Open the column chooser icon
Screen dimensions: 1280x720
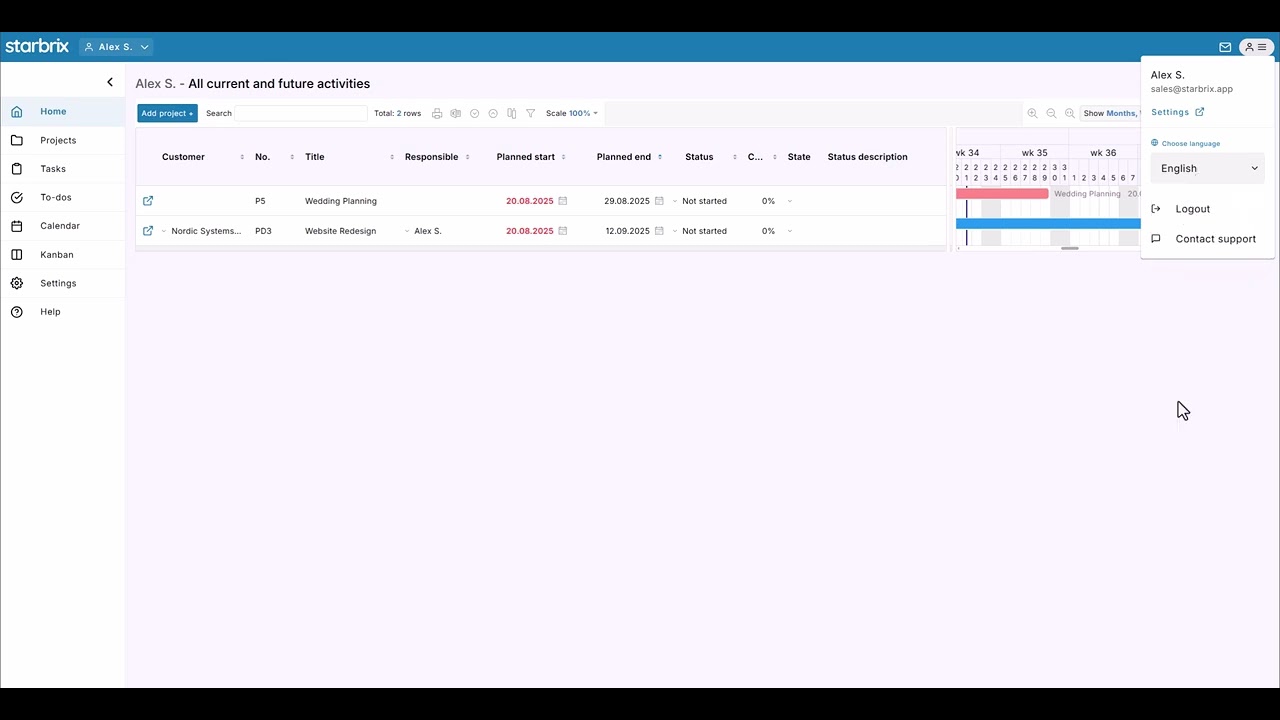click(x=512, y=113)
